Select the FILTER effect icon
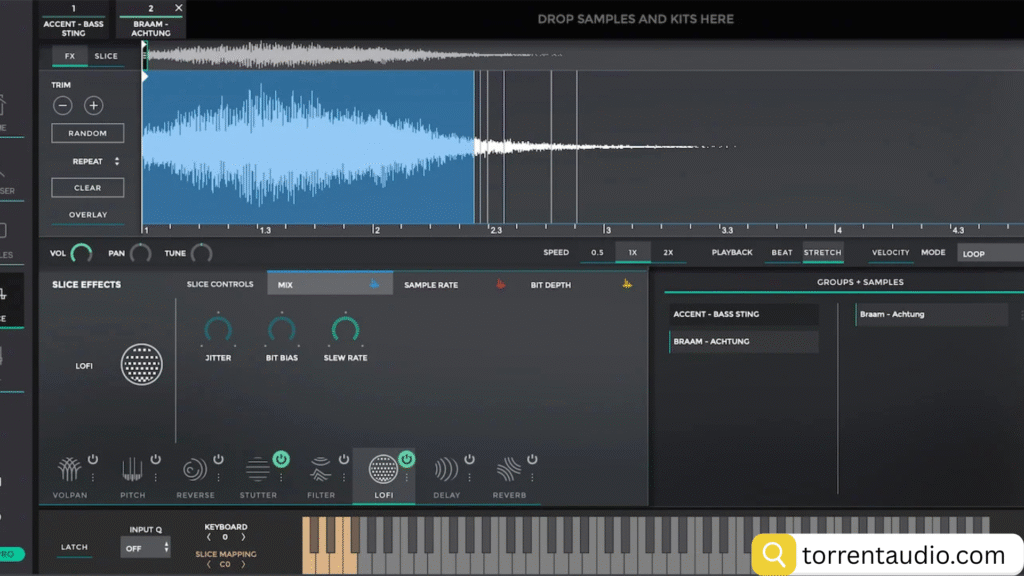 click(322, 470)
